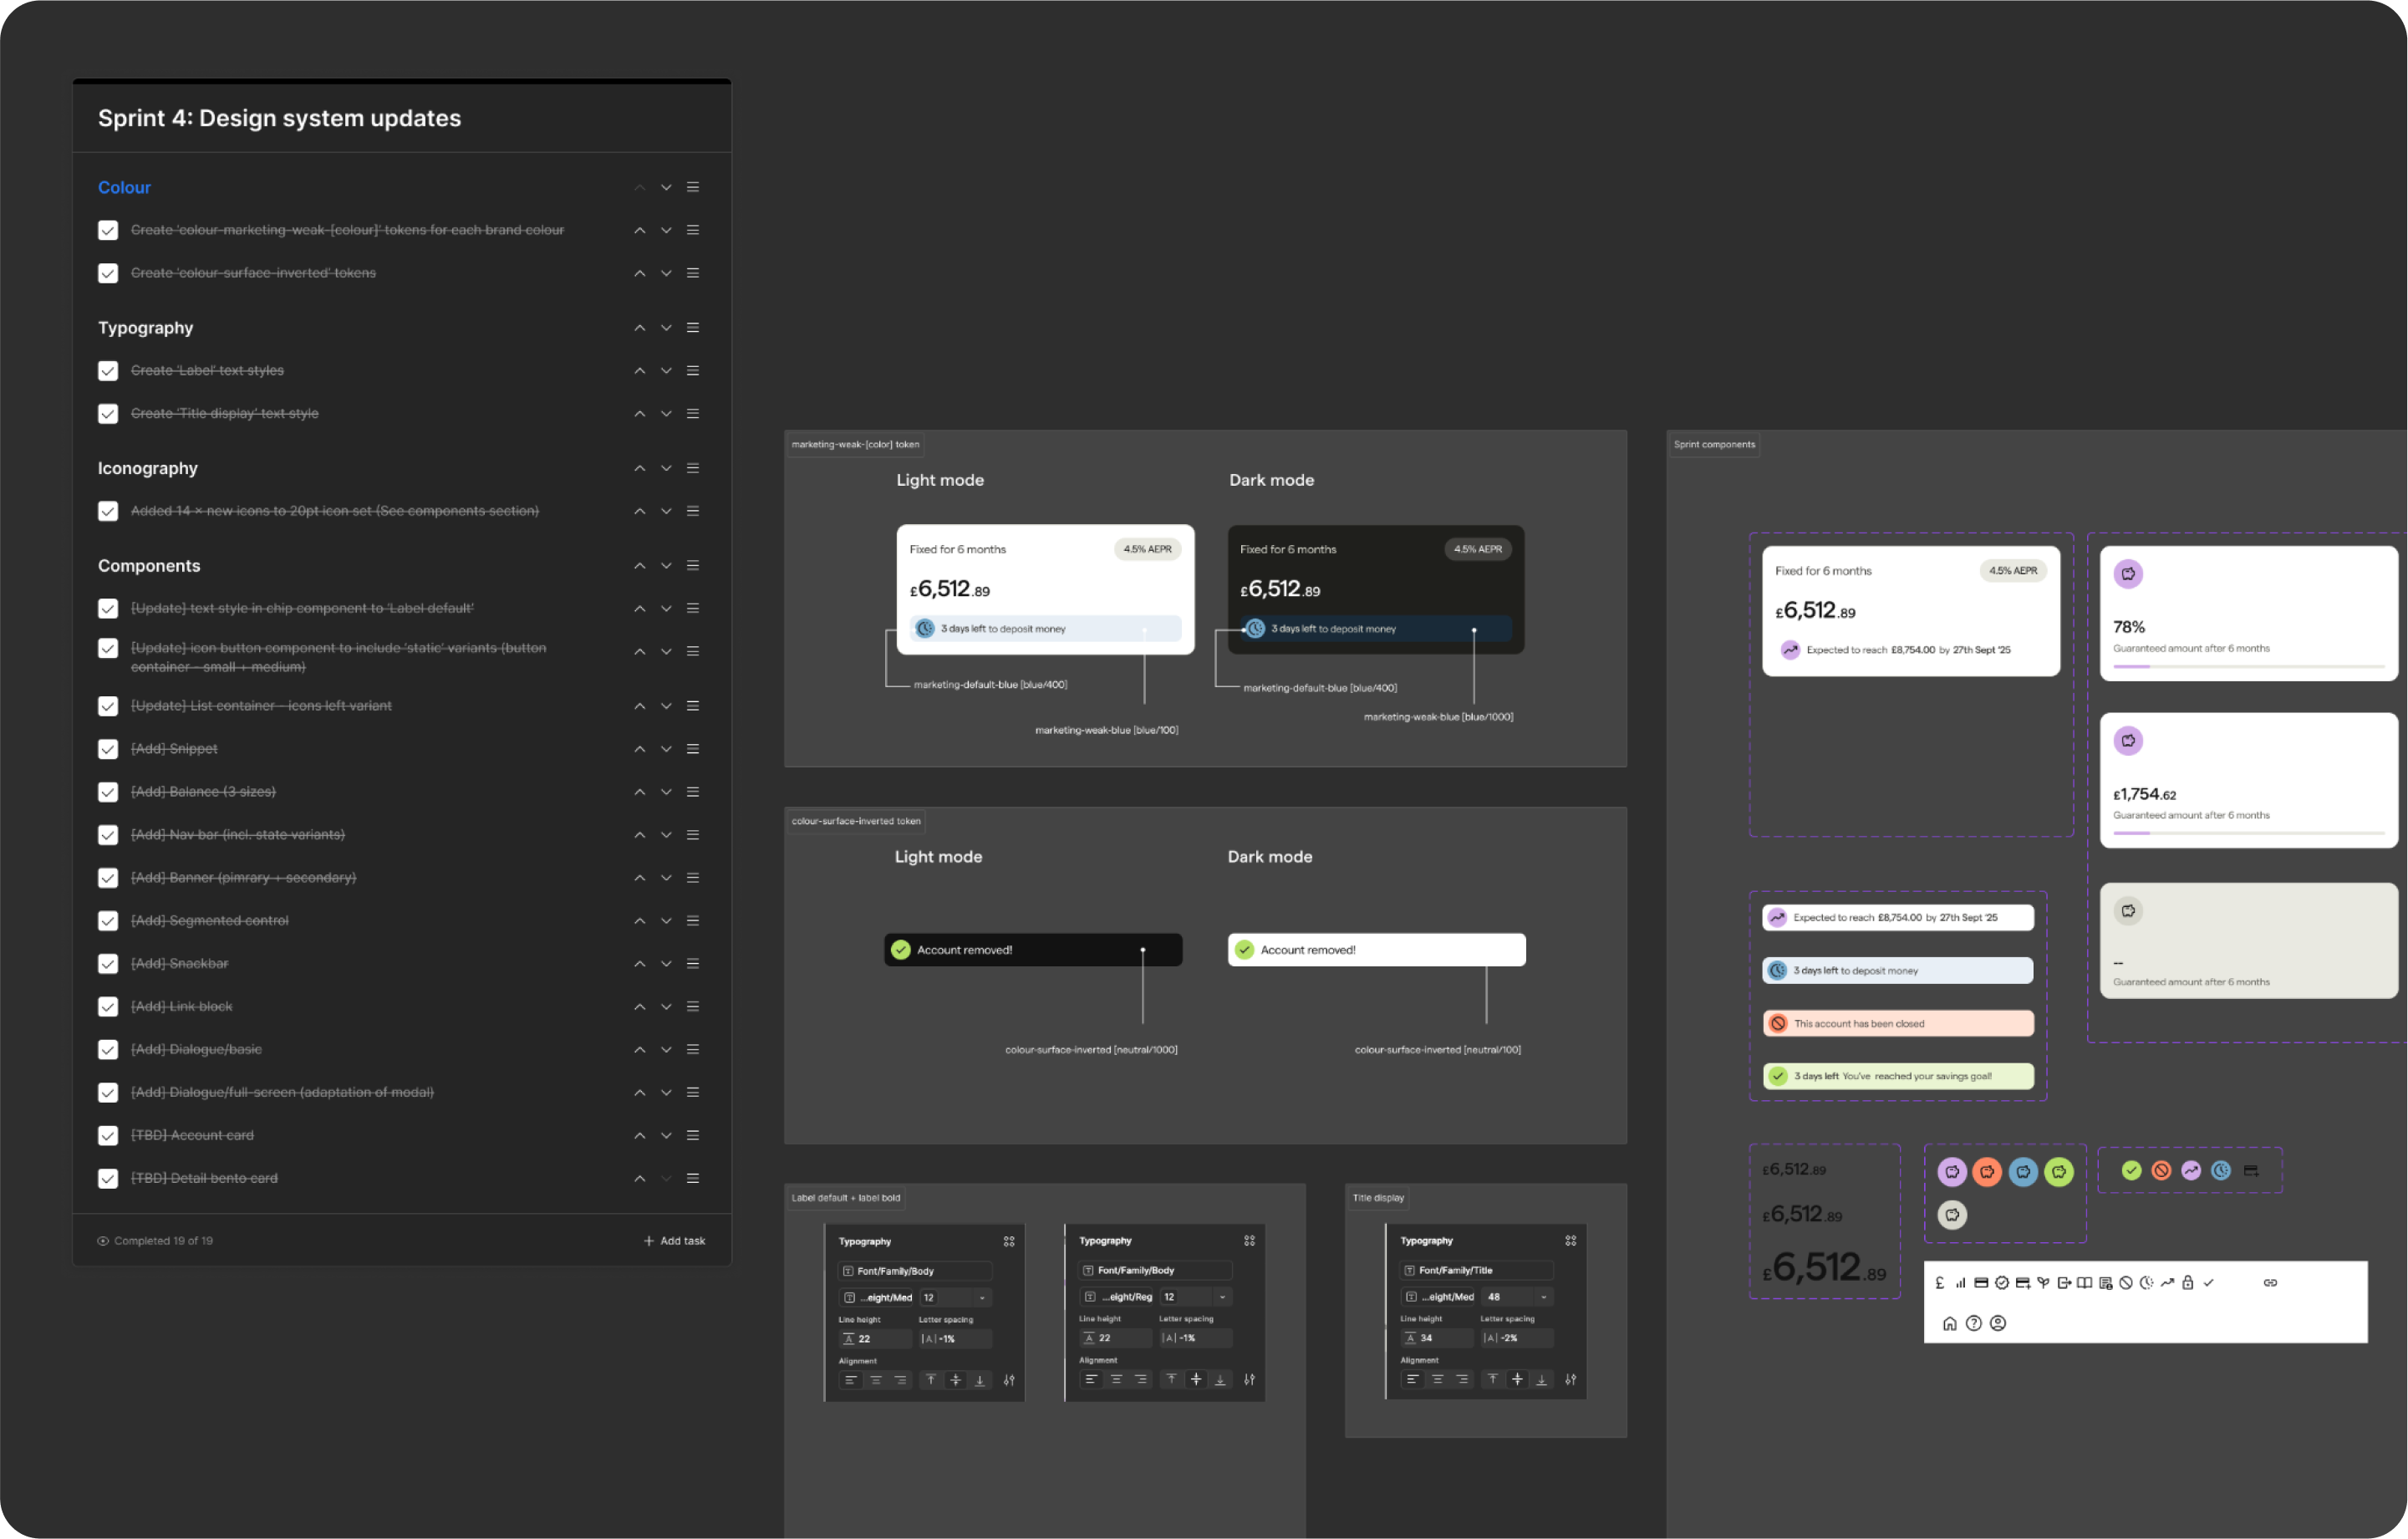This screenshot has width=2408, height=1539.
Task: Open '[Add] Banner' row menu handle
Action: coord(693,878)
